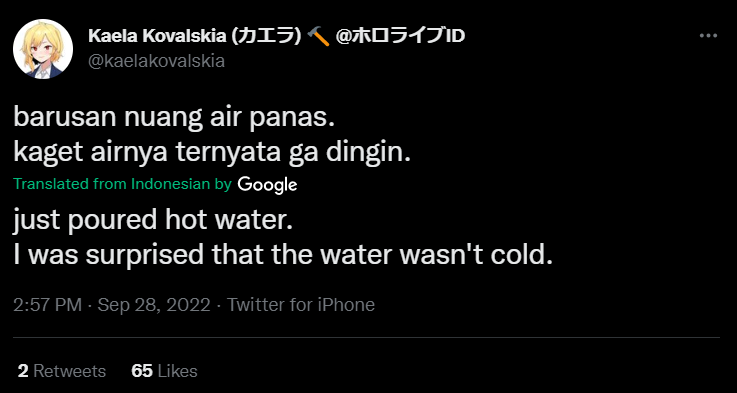737x393 pixels.
Task: Click the Google logo beside the translation label
Action: click(x=267, y=185)
